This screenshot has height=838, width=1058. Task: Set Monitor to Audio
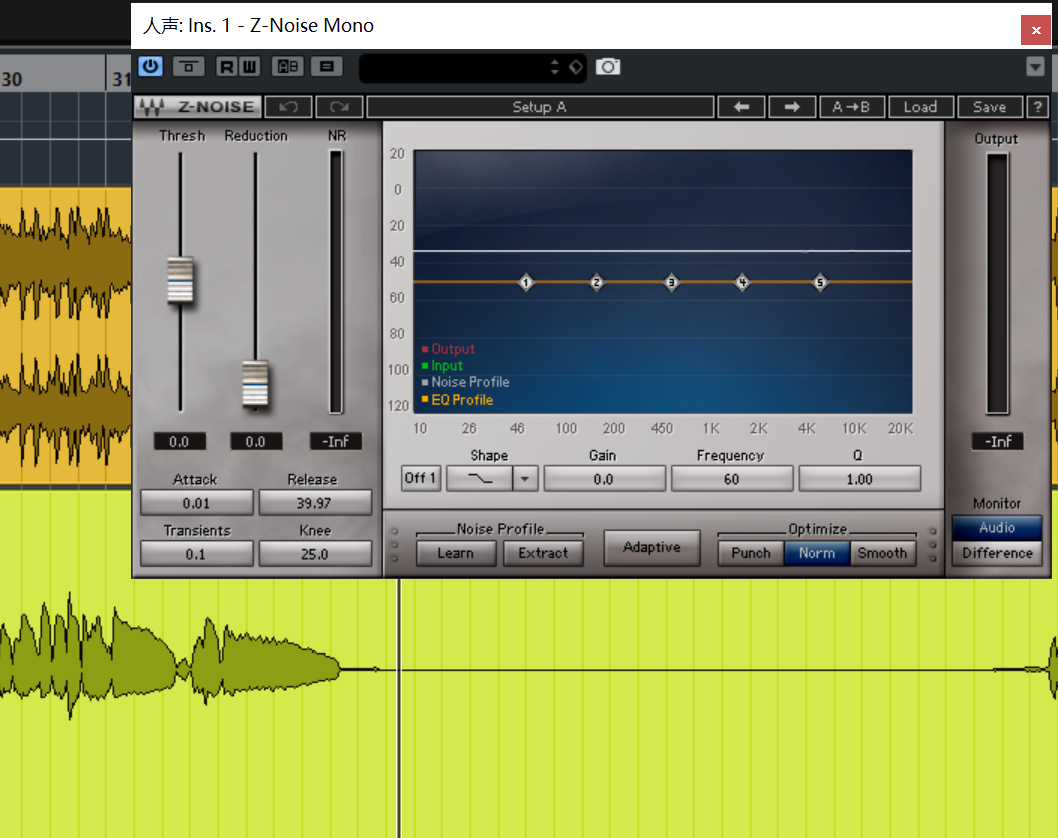[x=997, y=528]
